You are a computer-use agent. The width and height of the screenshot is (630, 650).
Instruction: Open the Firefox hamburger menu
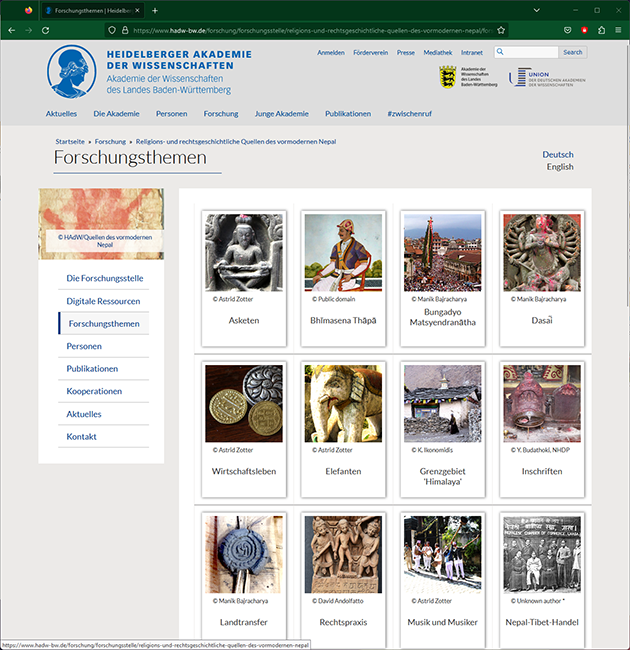(618, 30)
